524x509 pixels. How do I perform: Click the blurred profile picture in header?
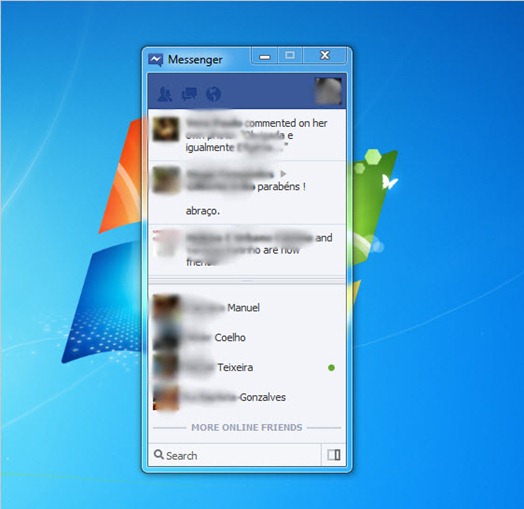pyautogui.click(x=329, y=91)
